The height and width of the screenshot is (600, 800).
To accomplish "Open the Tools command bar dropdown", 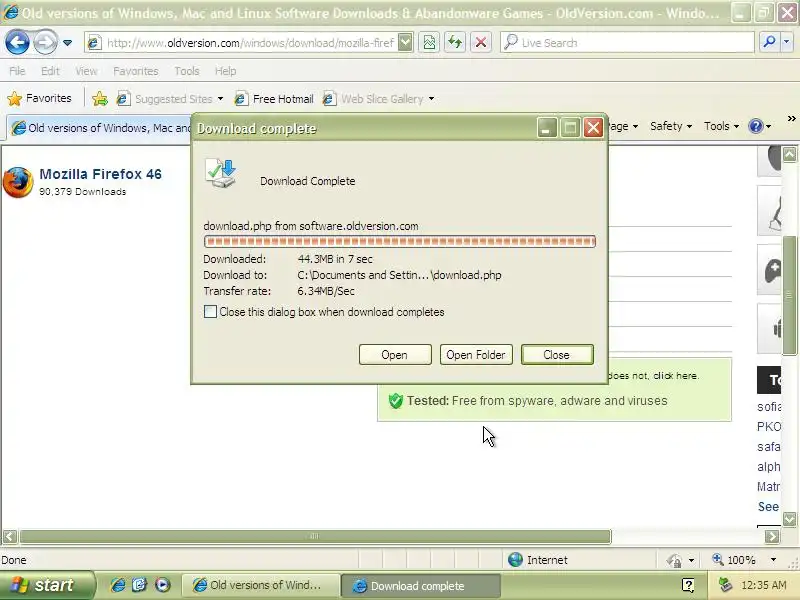I will (721, 126).
